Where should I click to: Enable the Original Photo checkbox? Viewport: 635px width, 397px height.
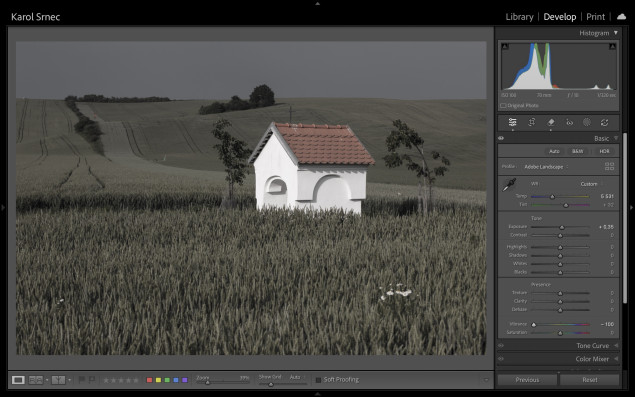pyautogui.click(x=503, y=106)
